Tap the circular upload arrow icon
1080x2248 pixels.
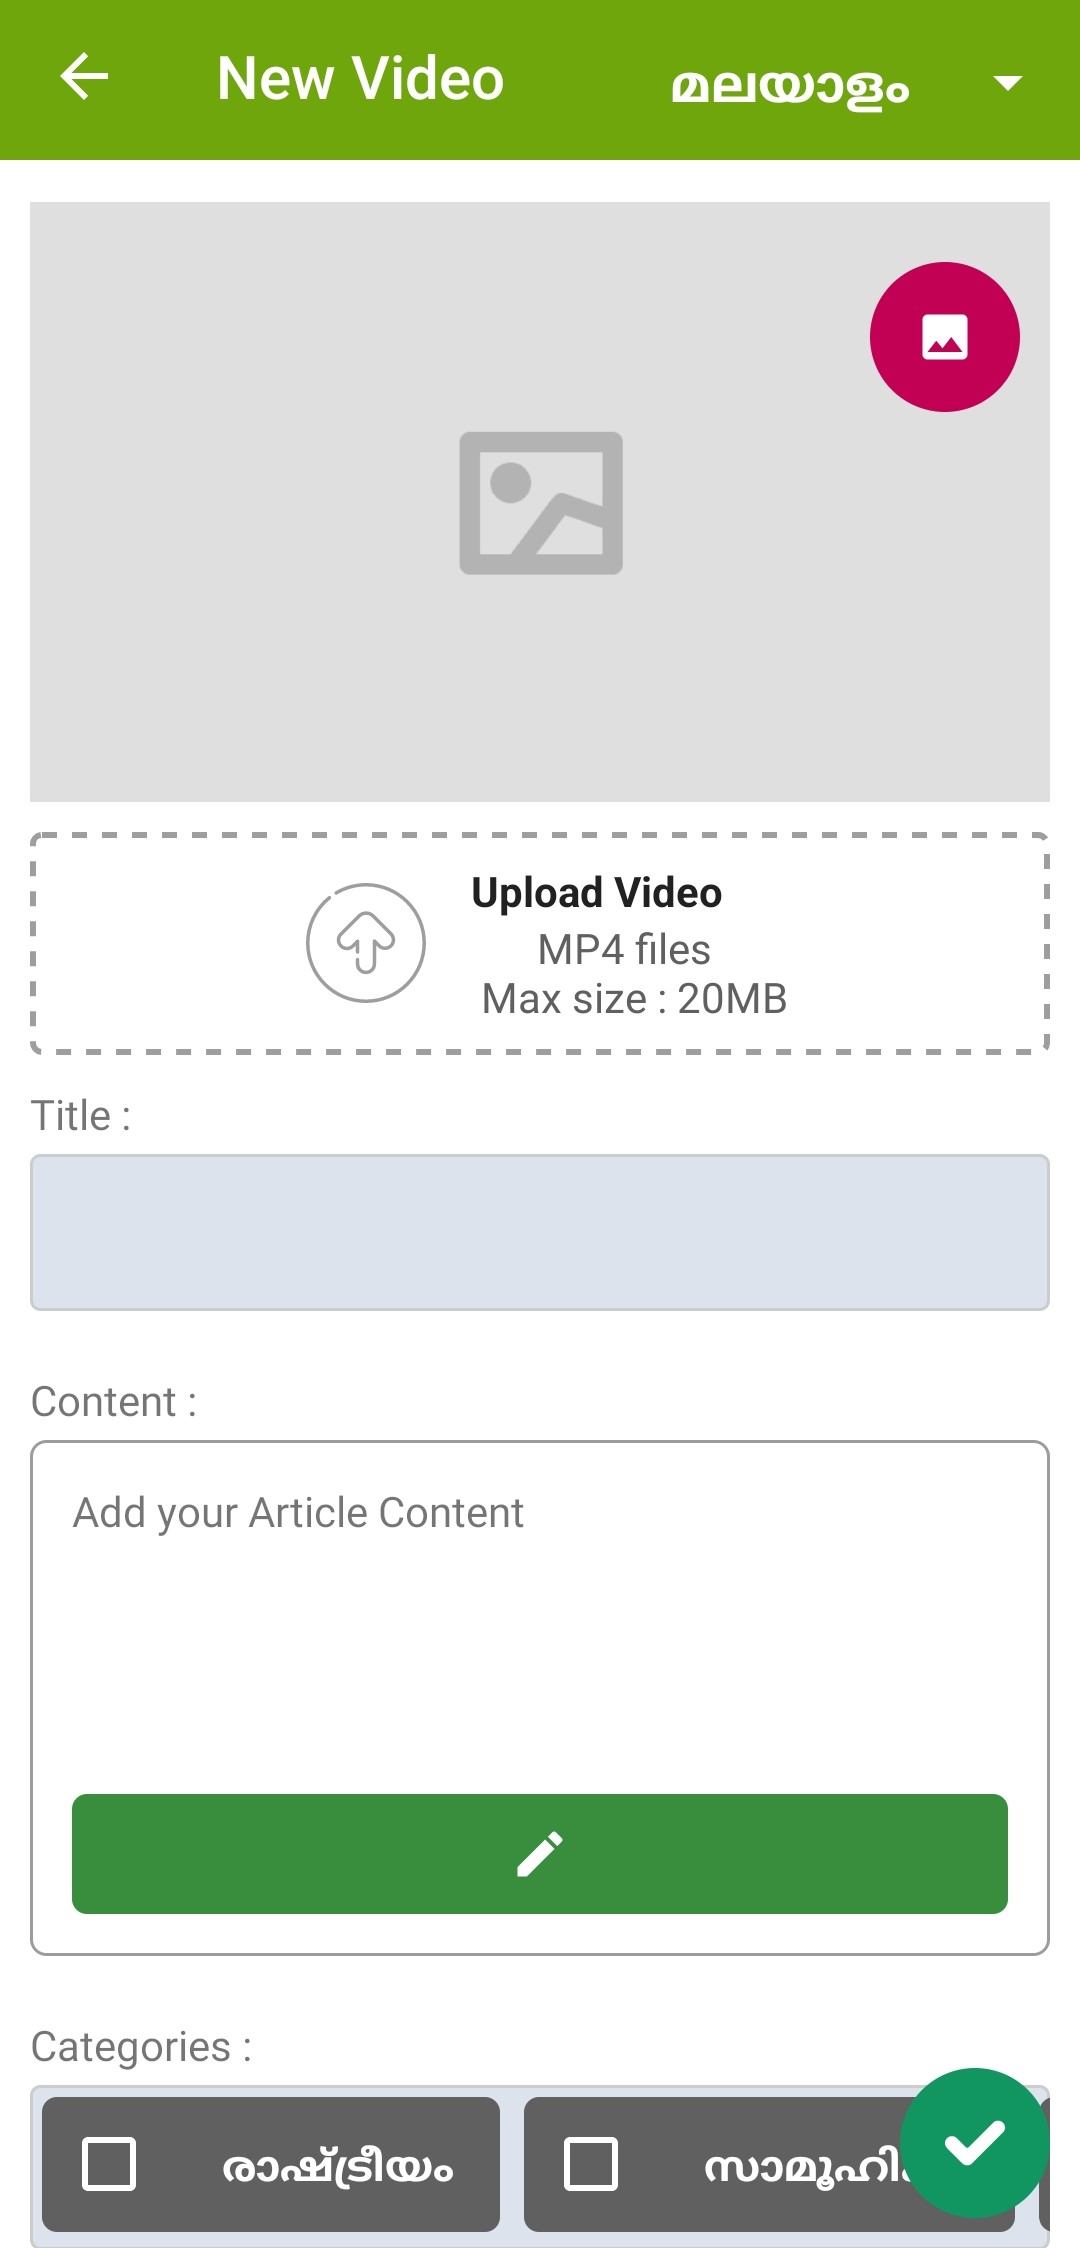pos(366,943)
